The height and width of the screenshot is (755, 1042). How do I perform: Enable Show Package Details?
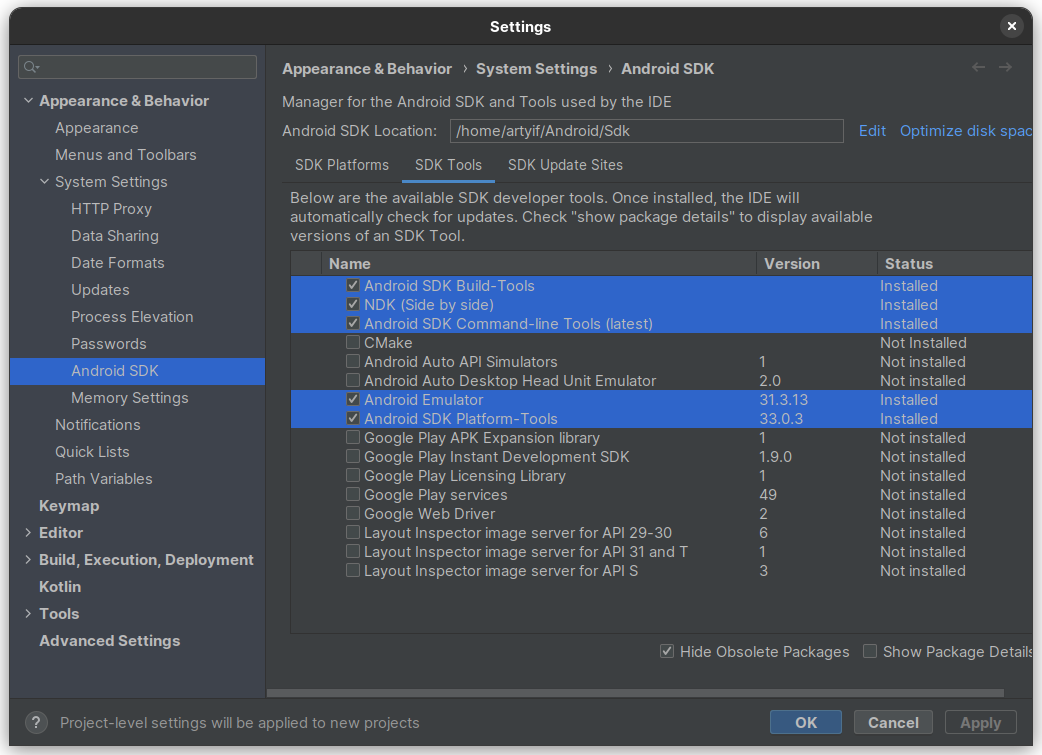click(x=870, y=651)
